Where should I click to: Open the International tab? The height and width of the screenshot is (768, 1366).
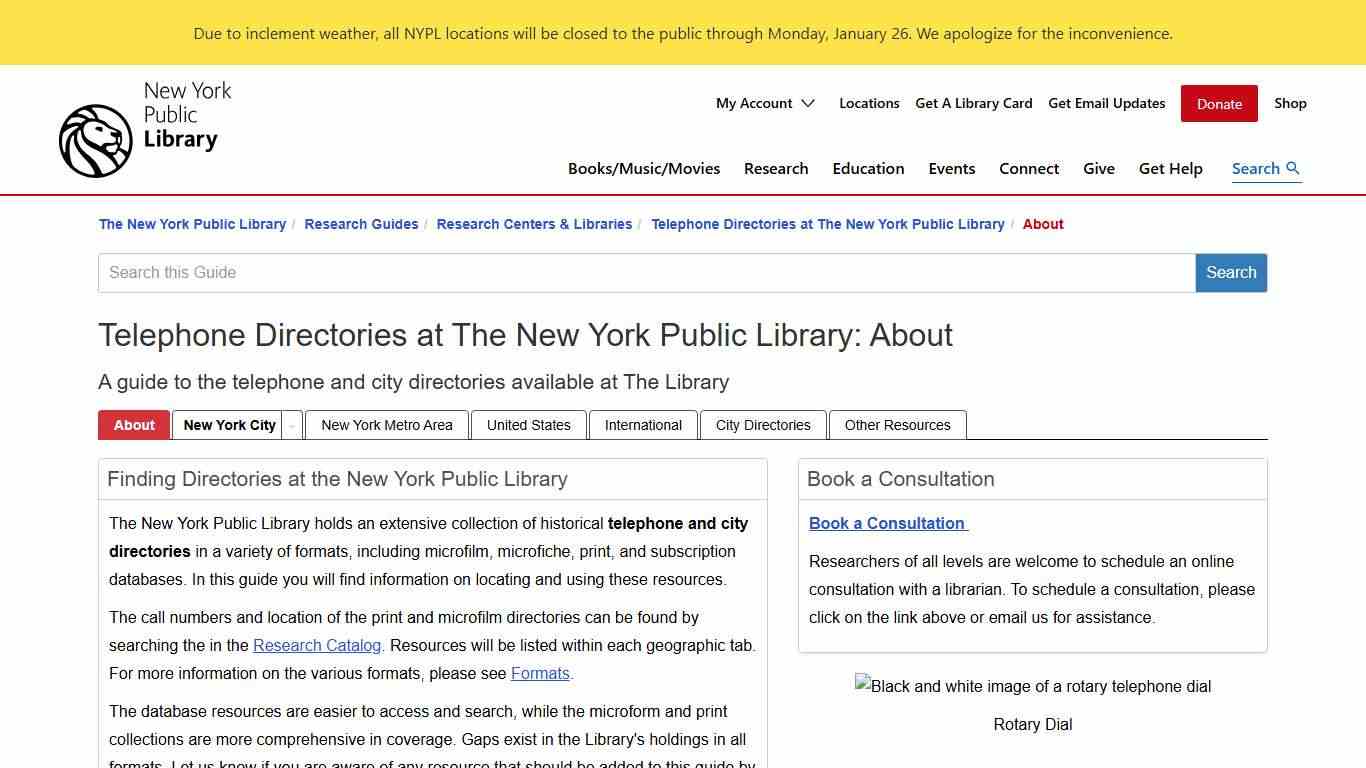pyautogui.click(x=643, y=425)
